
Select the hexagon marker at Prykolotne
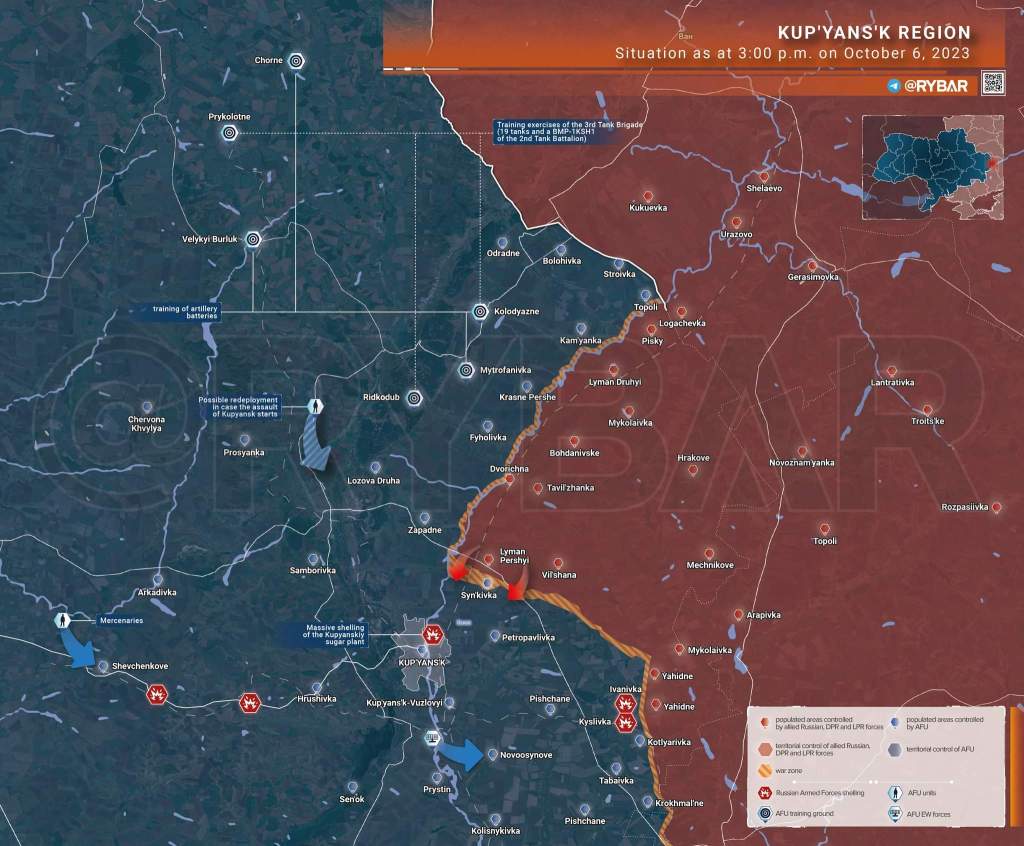click(x=229, y=135)
